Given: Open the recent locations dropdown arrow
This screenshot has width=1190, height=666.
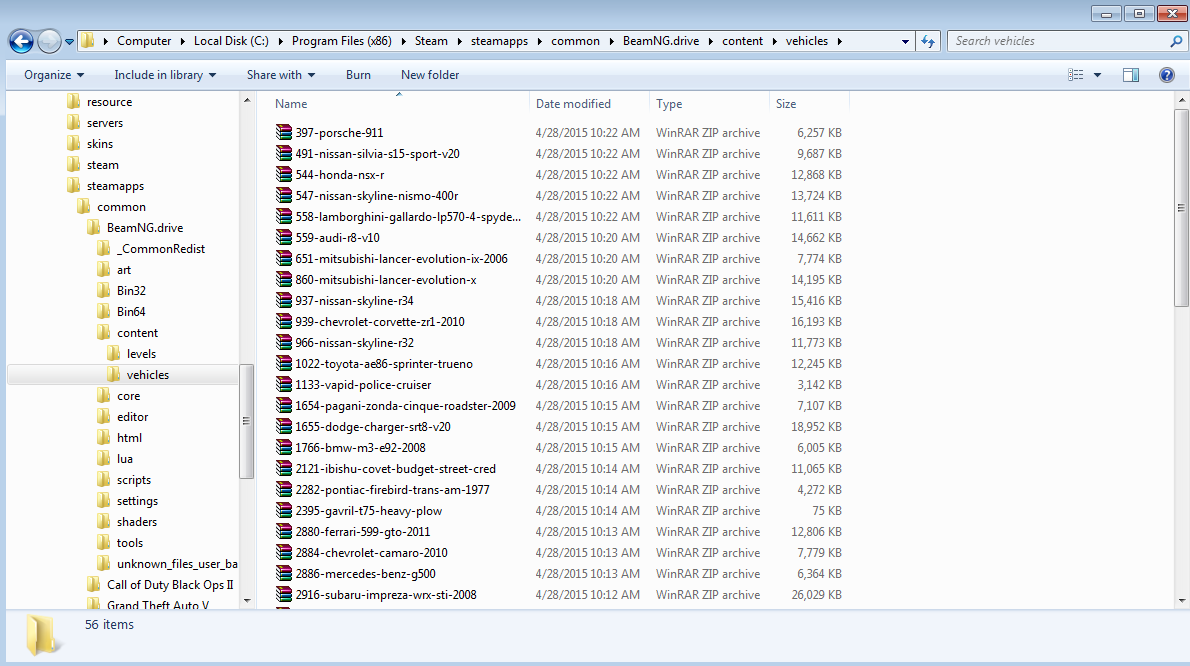Looking at the screenshot, I should (69, 42).
